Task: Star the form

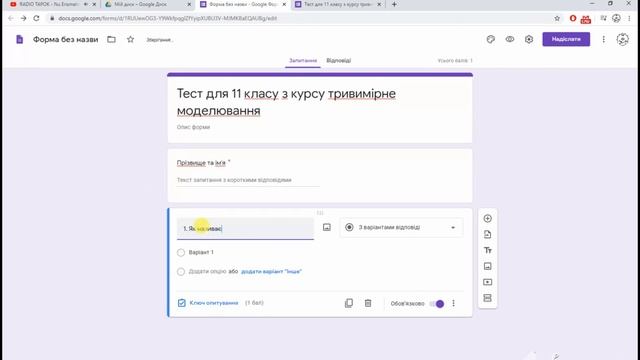Action: [x=130, y=40]
